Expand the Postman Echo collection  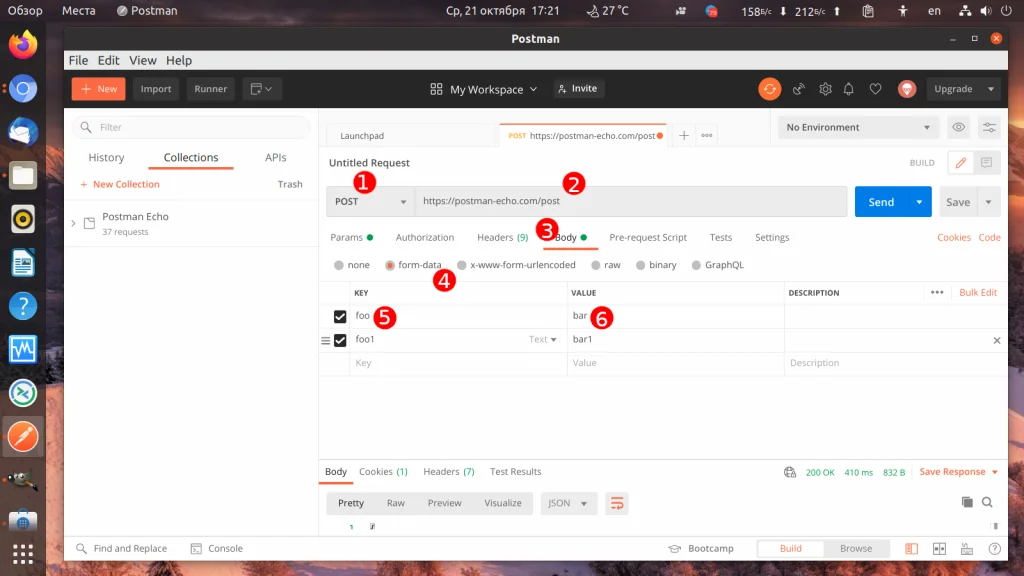[73, 223]
